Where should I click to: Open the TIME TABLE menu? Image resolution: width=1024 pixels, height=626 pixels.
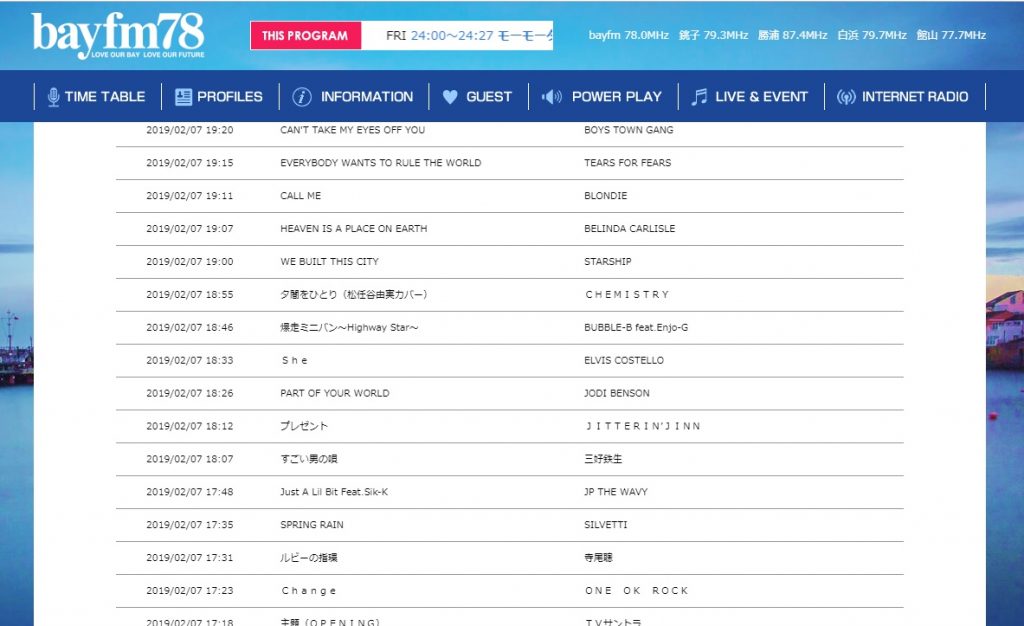tap(104, 97)
